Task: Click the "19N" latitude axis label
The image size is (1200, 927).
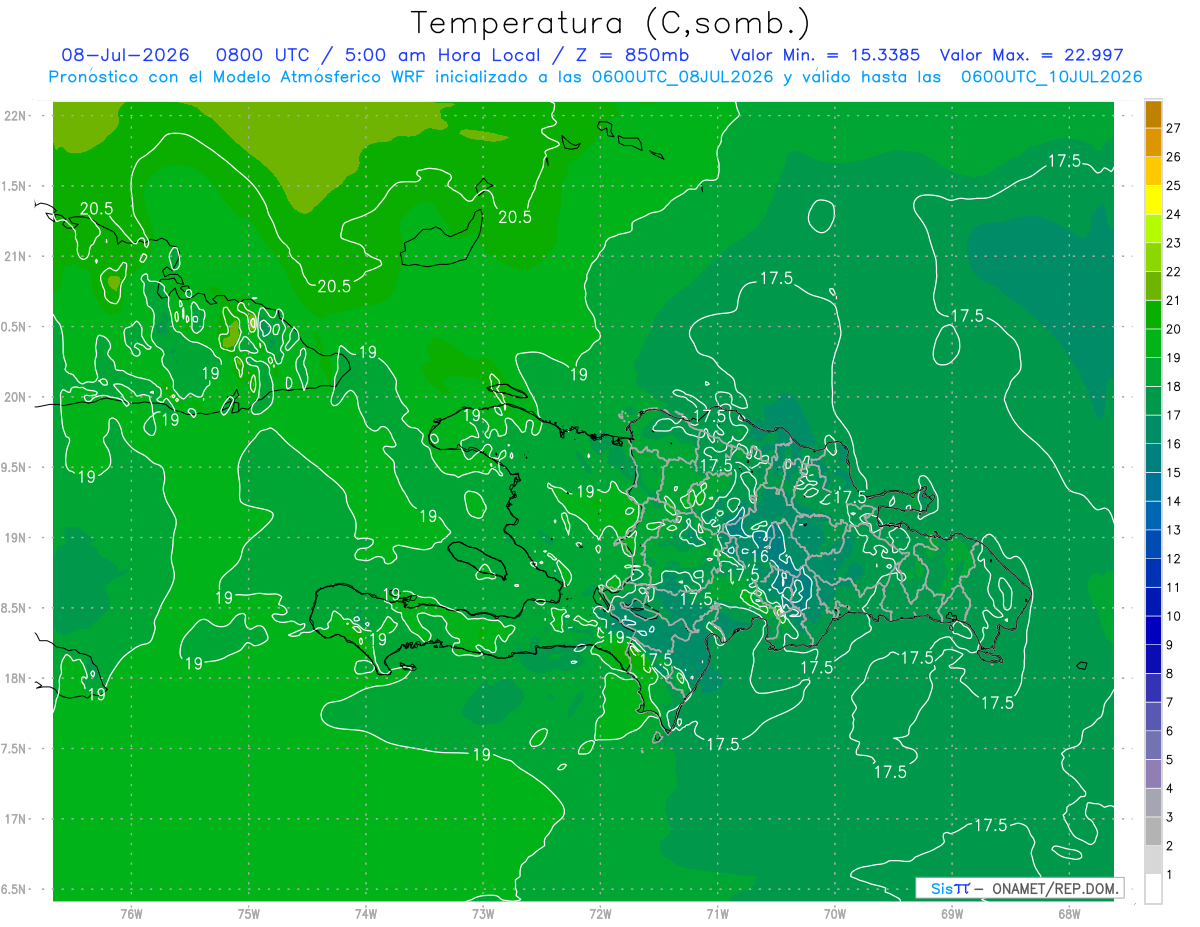Action: [16, 537]
